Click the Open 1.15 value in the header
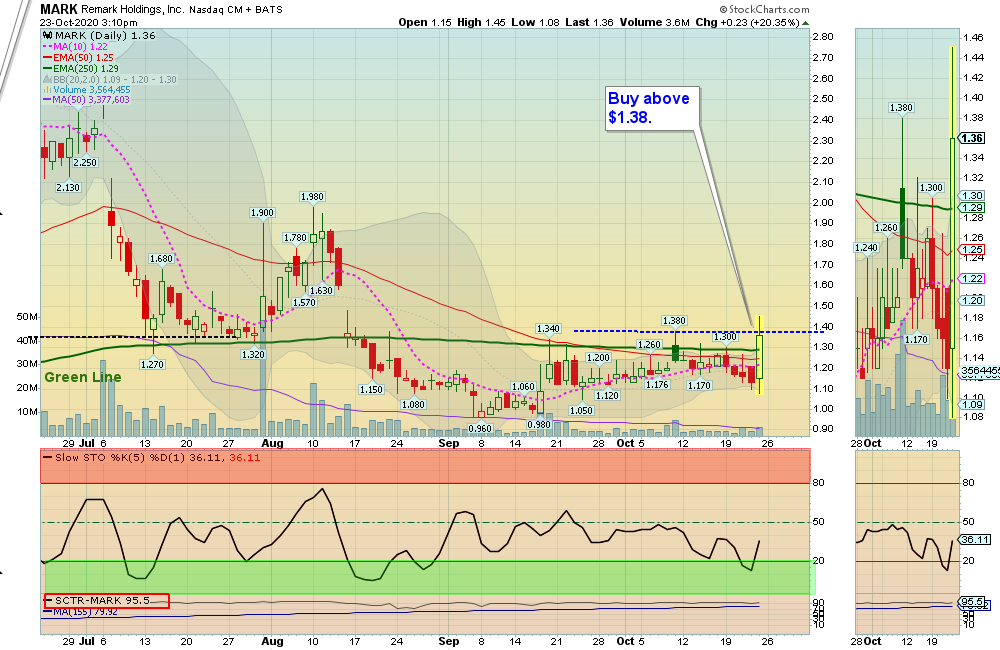The width and height of the screenshot is (1000, 650). click(x=425, y=22)
